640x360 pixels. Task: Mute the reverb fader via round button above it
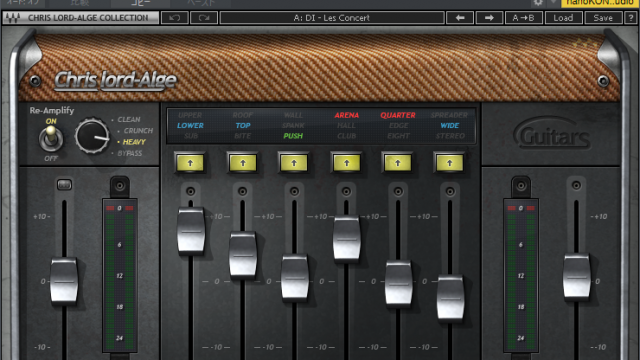346,191
